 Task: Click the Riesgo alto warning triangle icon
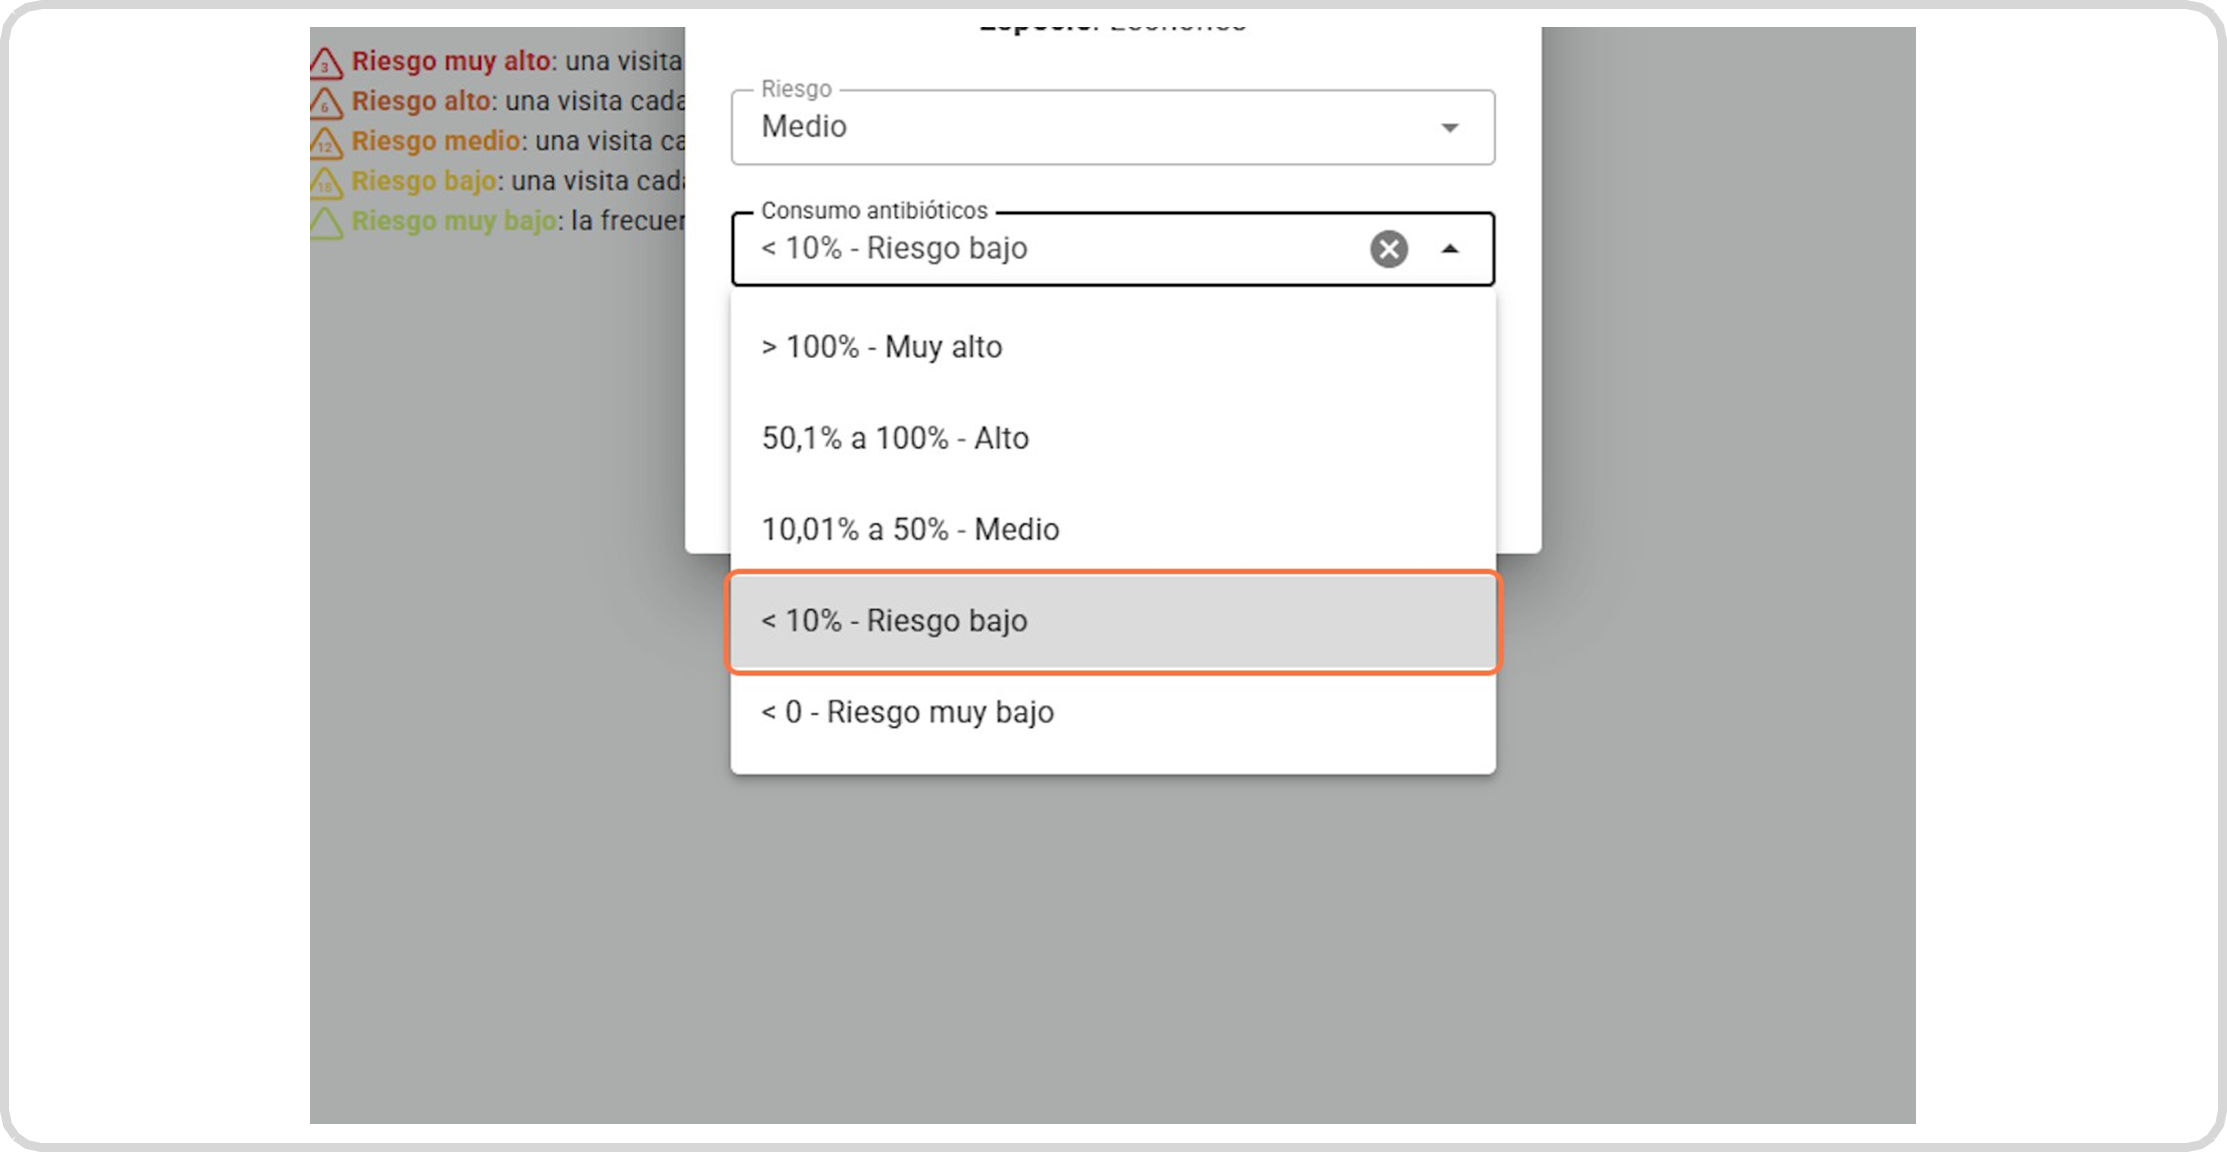click(x=326, y=103)
